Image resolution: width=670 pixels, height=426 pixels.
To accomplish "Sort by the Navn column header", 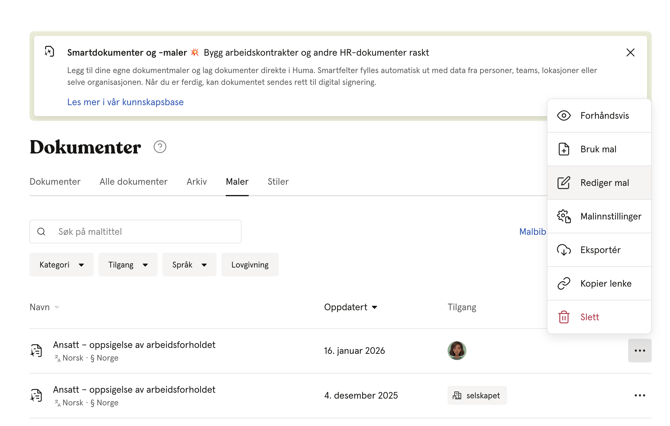I will [x=44, y=307].
